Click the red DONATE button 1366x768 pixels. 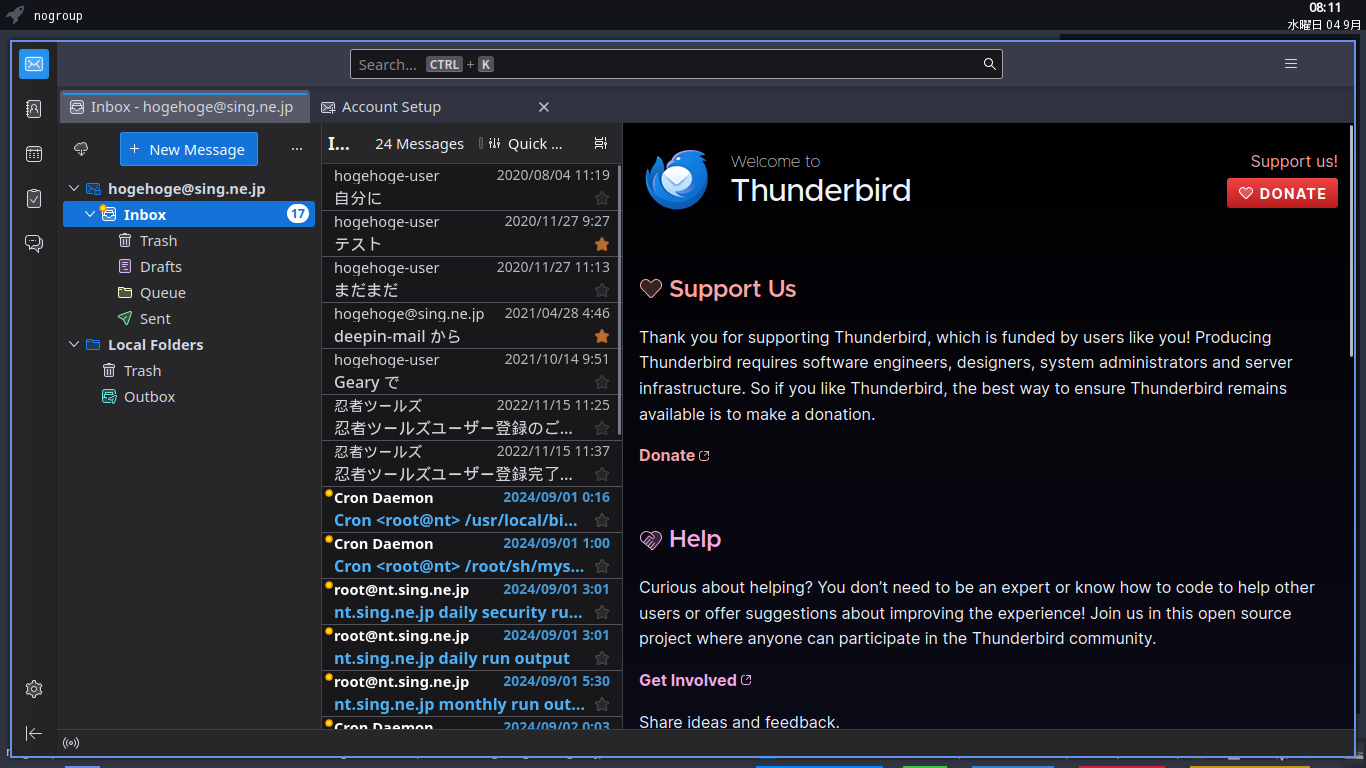click(1282, 193)
